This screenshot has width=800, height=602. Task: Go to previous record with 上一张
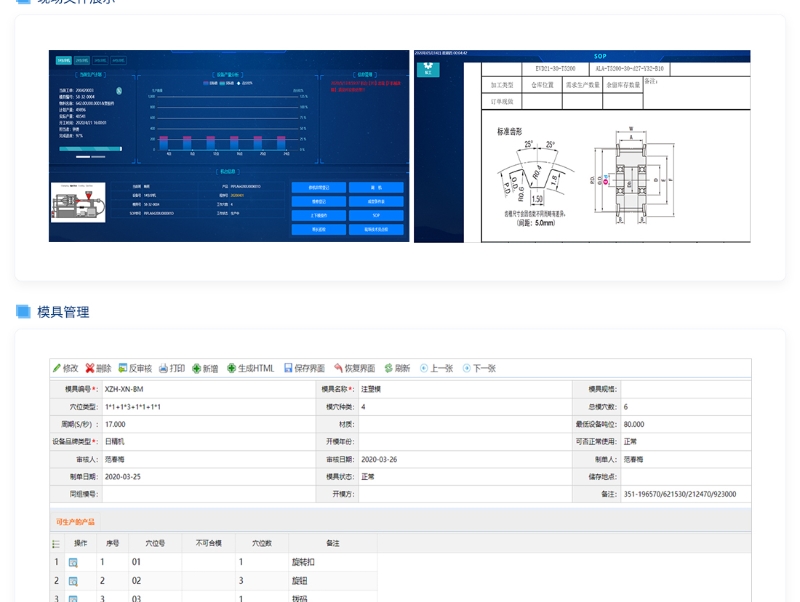pyautogui.click(x=436, y=368)
